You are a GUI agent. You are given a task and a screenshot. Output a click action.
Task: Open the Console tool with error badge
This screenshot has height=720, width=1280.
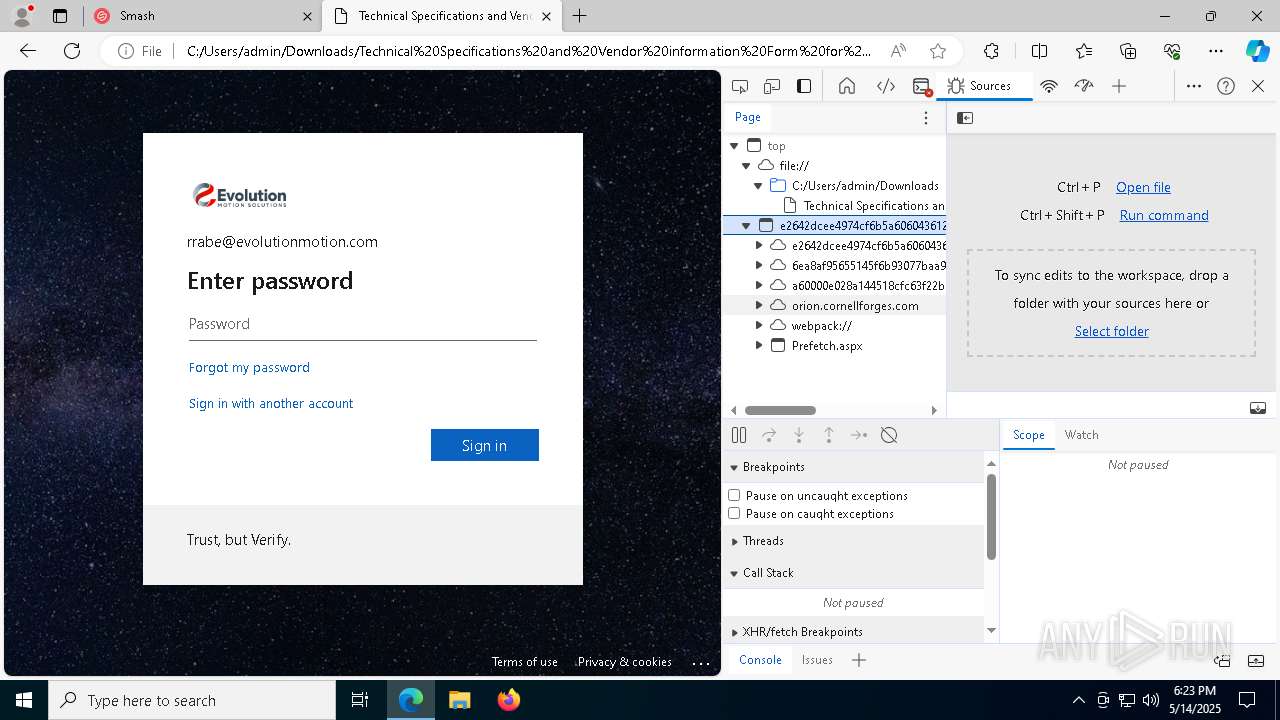pyautogui.click(x=922, y=86)
